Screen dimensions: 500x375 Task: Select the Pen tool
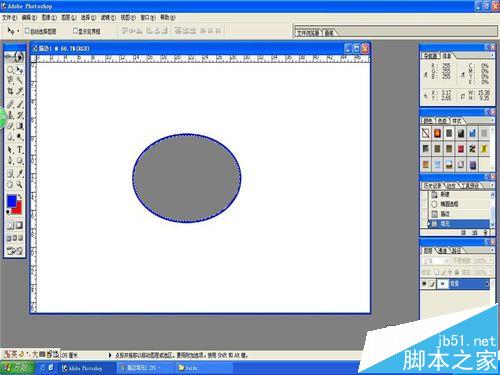(x=10, y=161)
